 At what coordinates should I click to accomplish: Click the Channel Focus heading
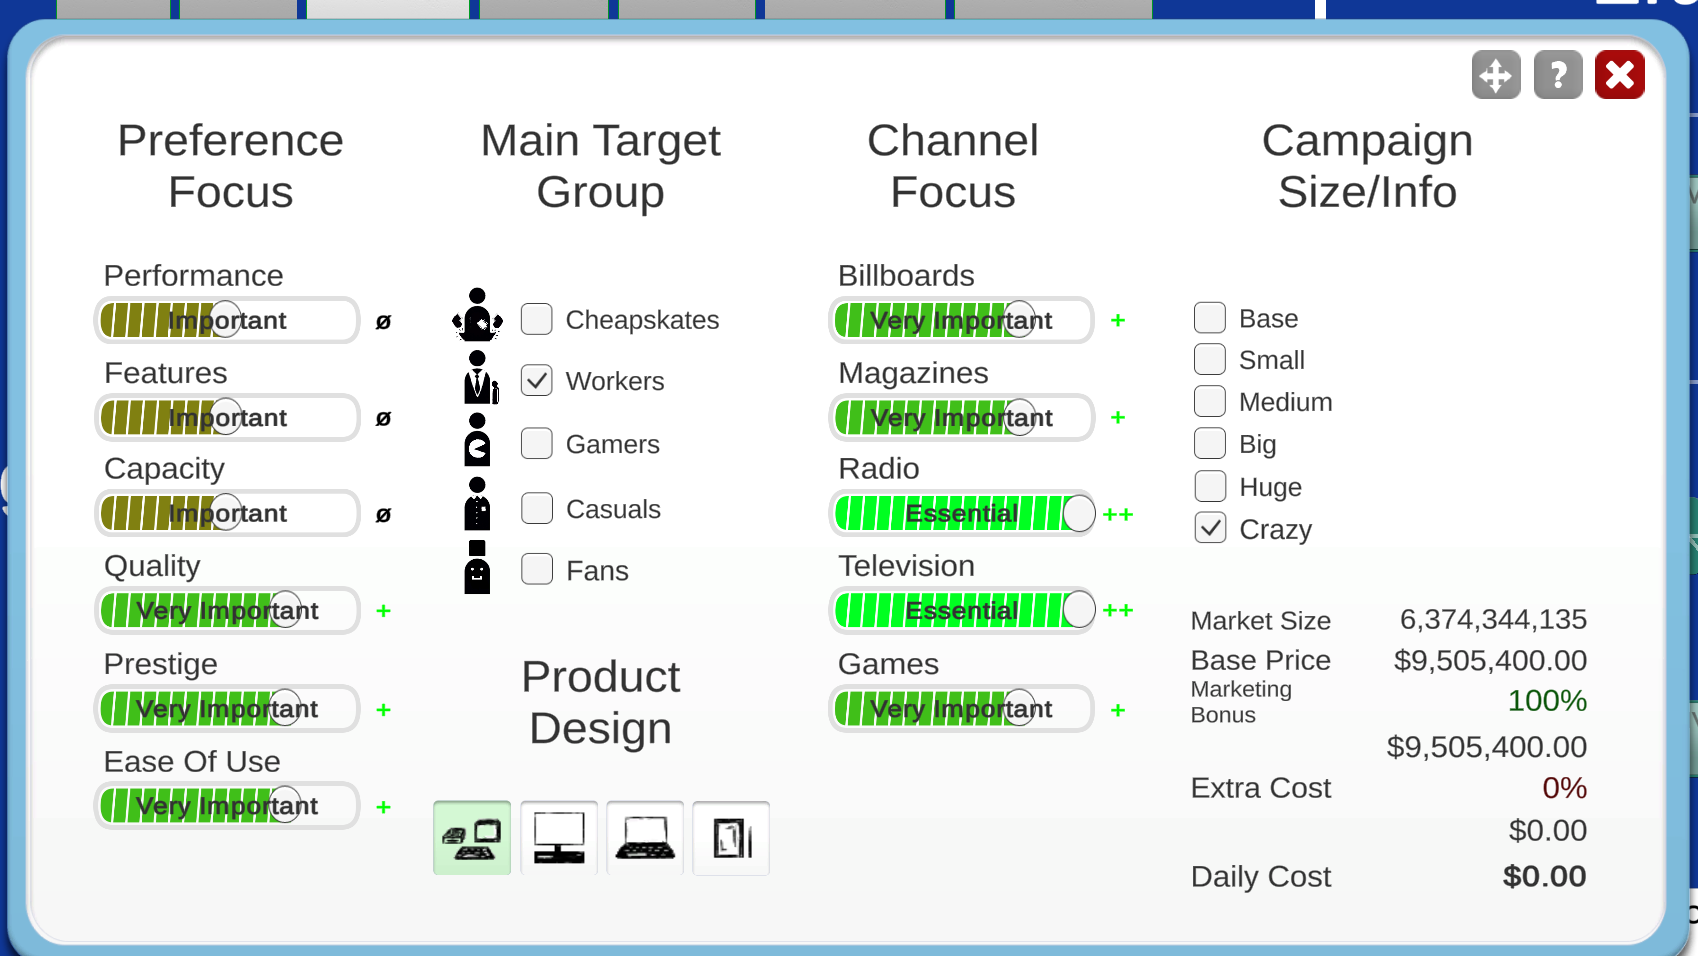[953, 166]
